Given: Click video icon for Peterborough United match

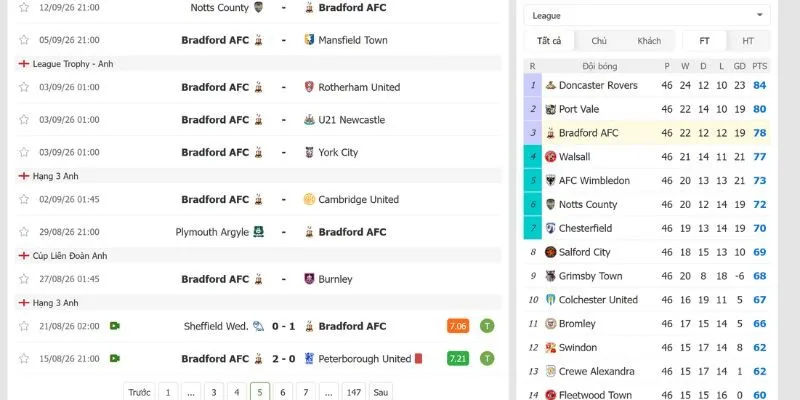Looking at the screenshot, I should pyautogui.click(x=115, y=358).
